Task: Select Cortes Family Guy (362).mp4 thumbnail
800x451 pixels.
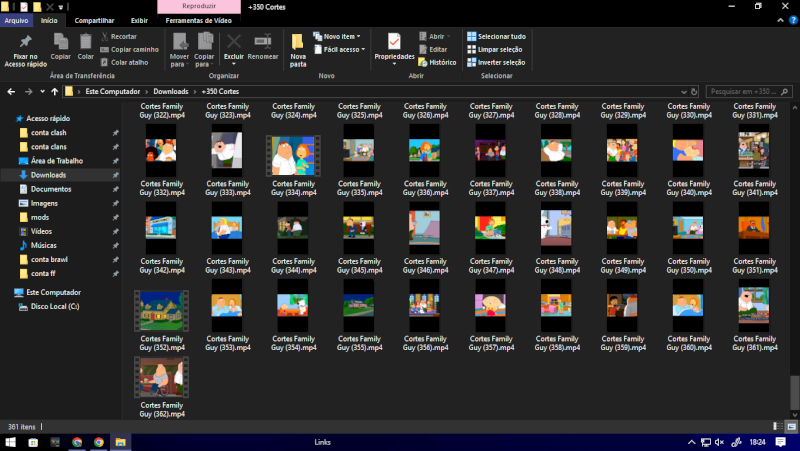Action: coord(161,378)
